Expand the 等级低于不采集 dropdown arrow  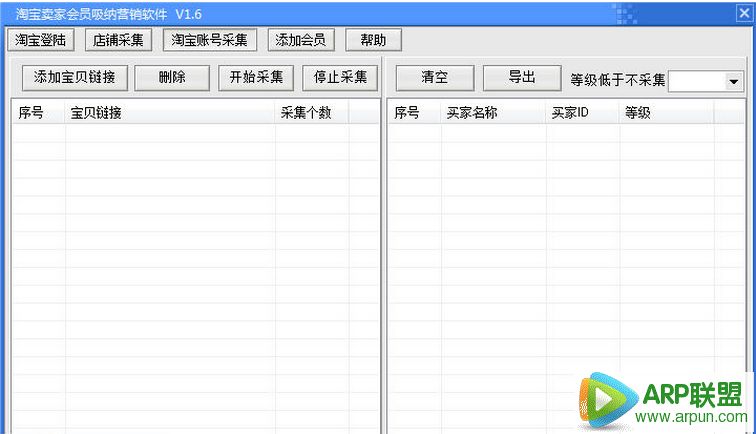tap(734, 81)
